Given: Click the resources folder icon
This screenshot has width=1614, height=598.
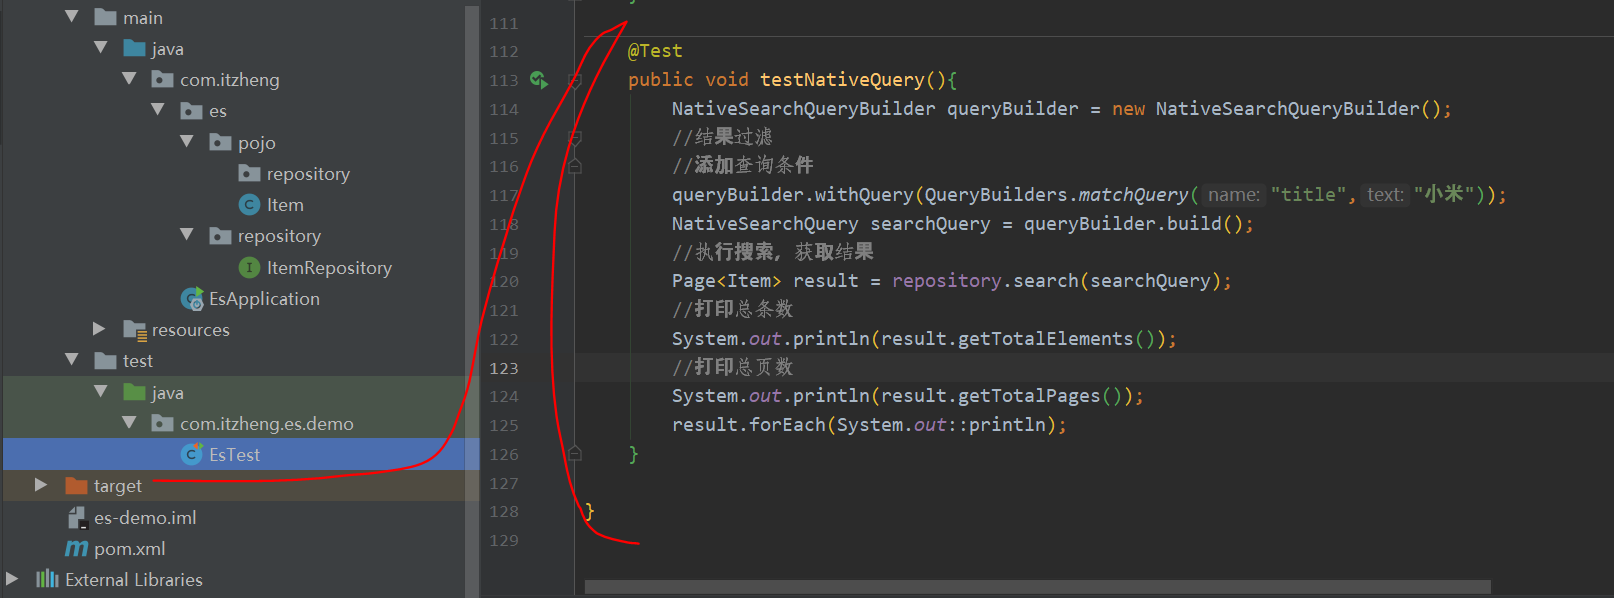Looking at the screenshot, I should click(134, 329).
